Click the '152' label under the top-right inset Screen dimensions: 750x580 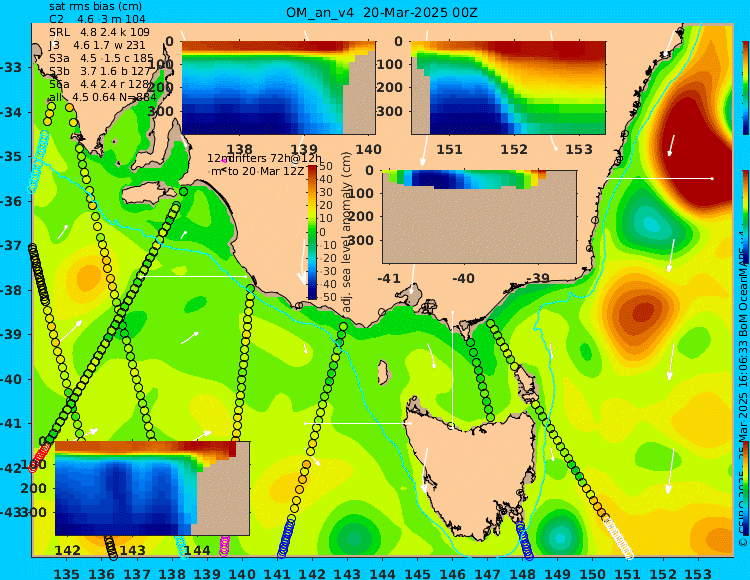(x=514, y=149)
